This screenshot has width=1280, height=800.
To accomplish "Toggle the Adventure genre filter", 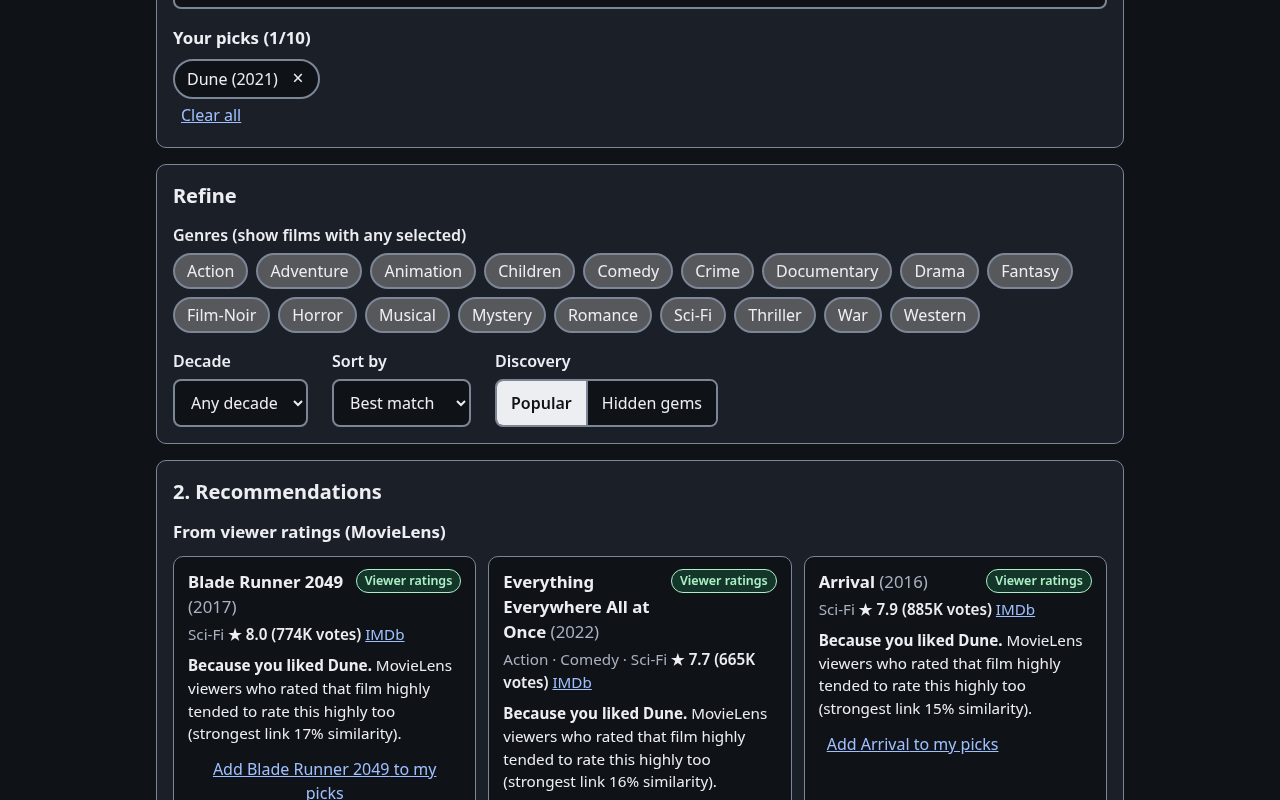I will 309,271.
